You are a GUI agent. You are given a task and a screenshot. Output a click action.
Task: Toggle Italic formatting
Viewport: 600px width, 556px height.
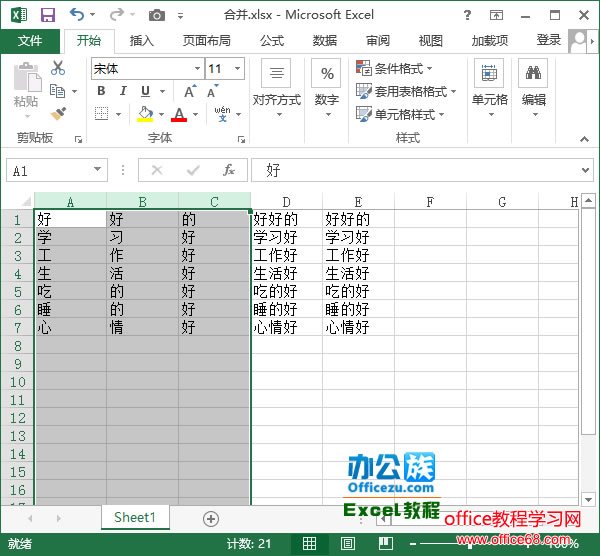point(123,91)
